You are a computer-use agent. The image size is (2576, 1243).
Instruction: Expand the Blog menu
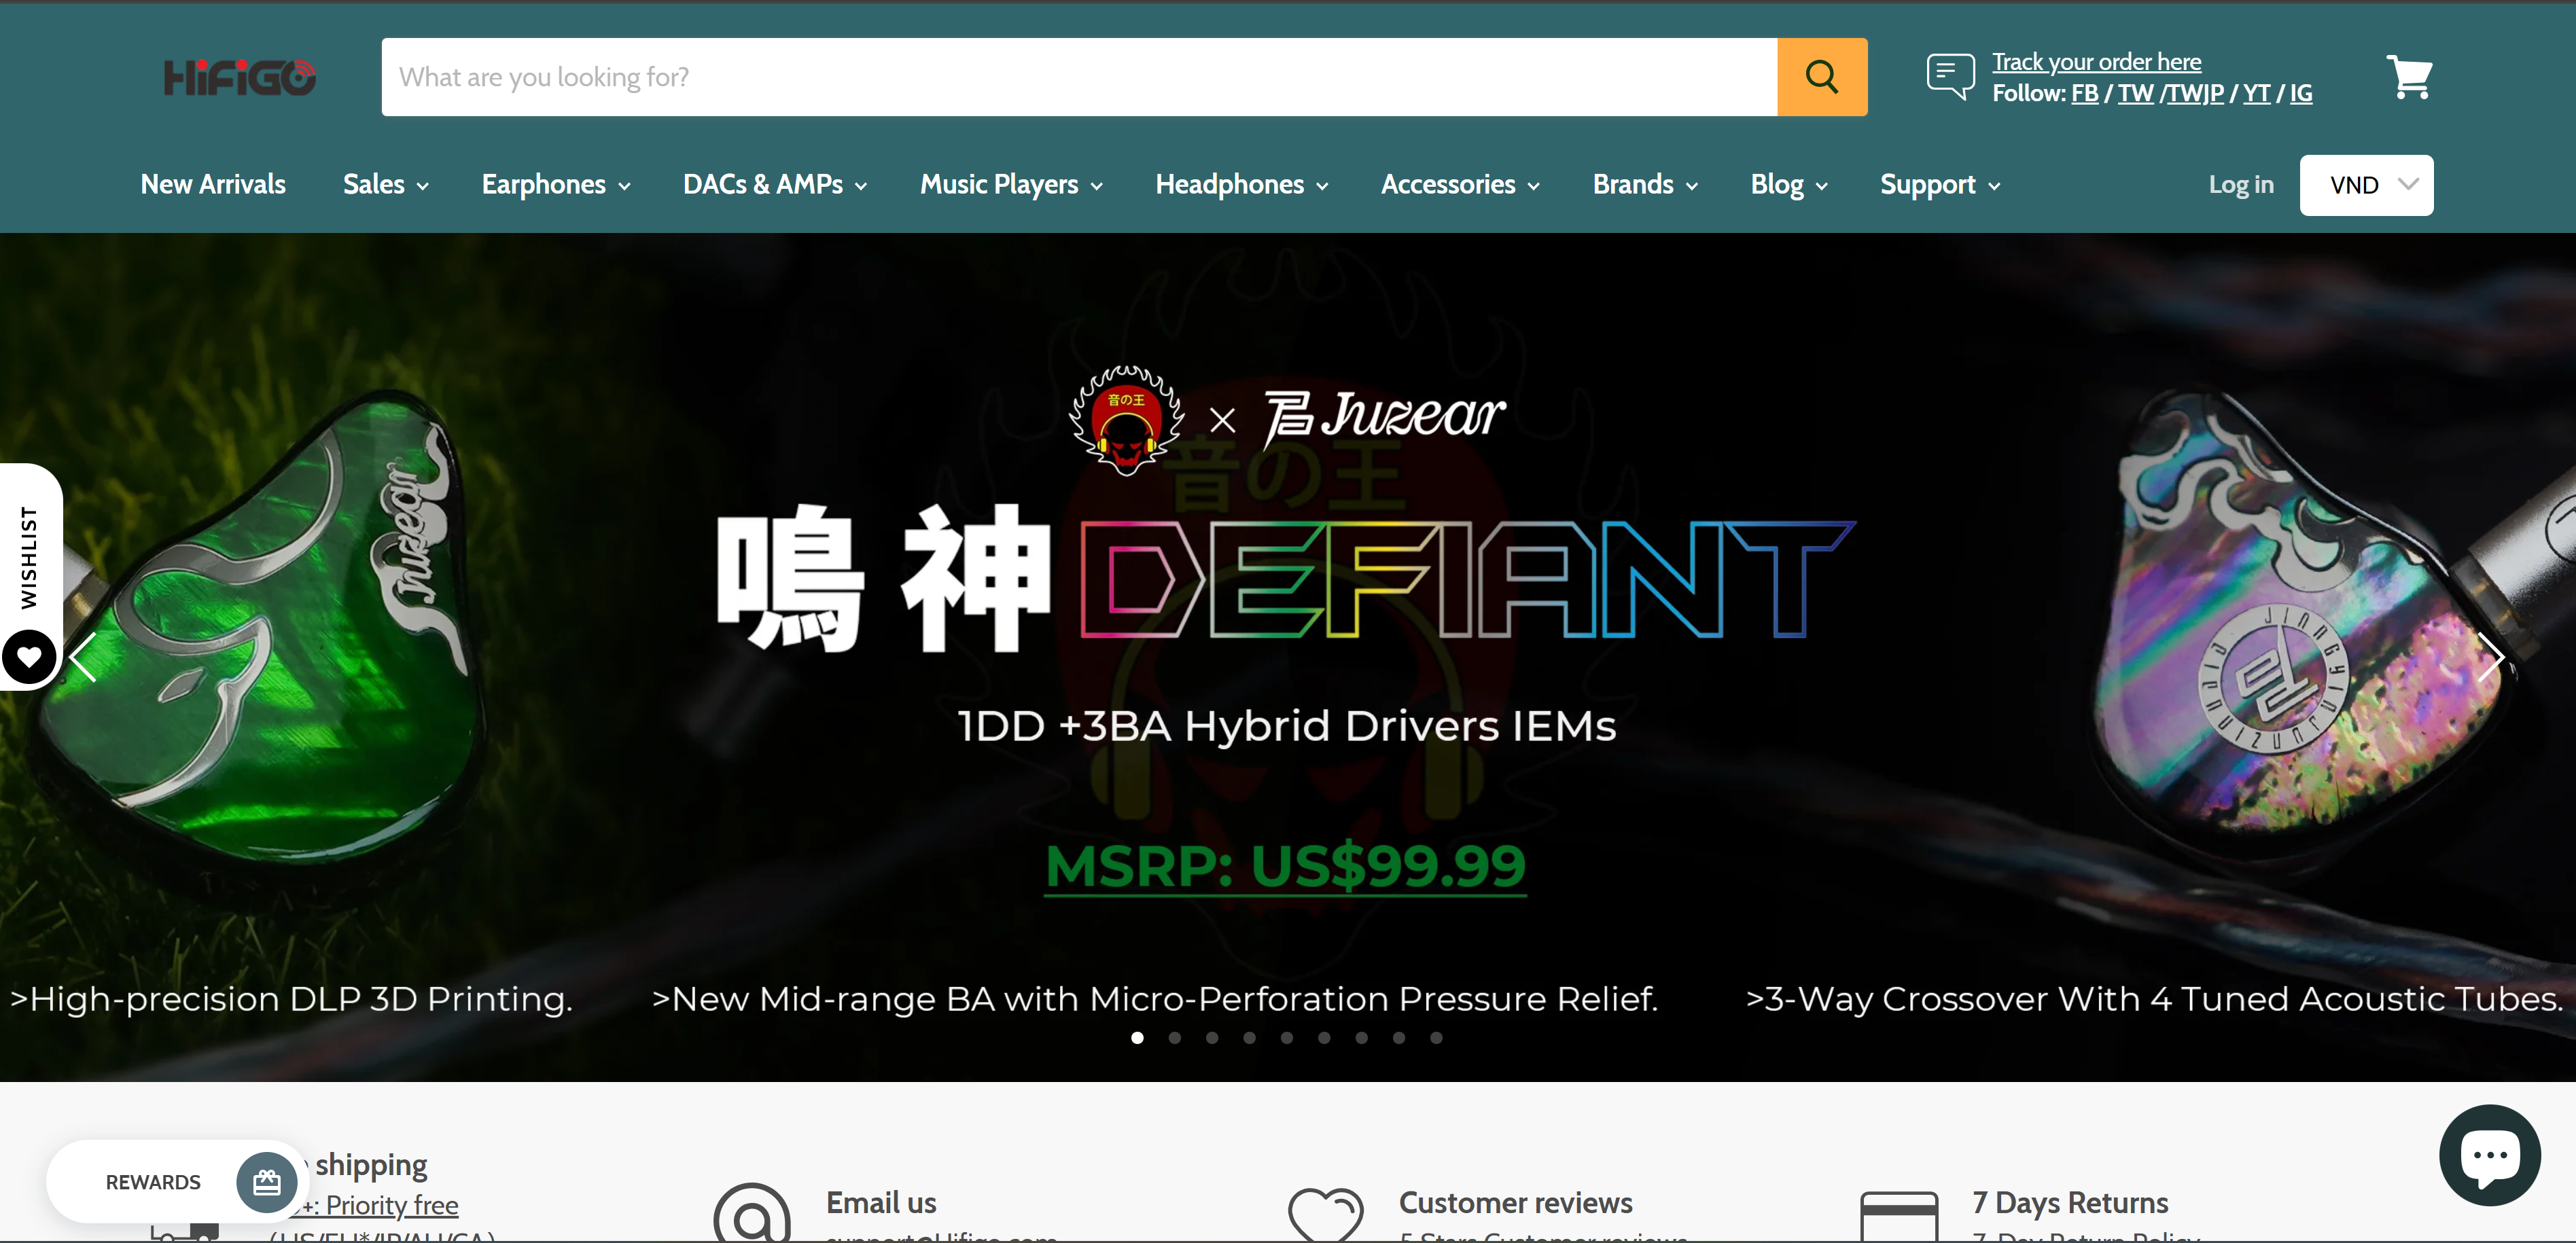(1789, 184)
